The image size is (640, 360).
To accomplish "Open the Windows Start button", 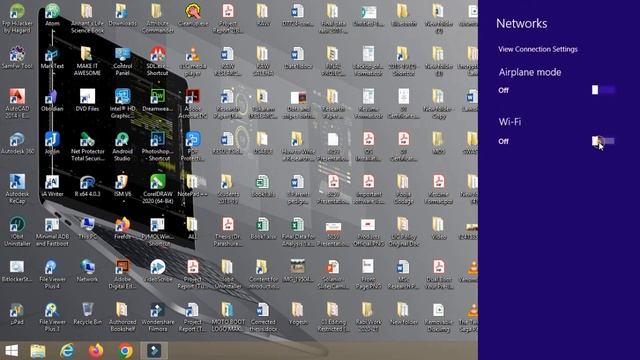I will coord(11,351).
